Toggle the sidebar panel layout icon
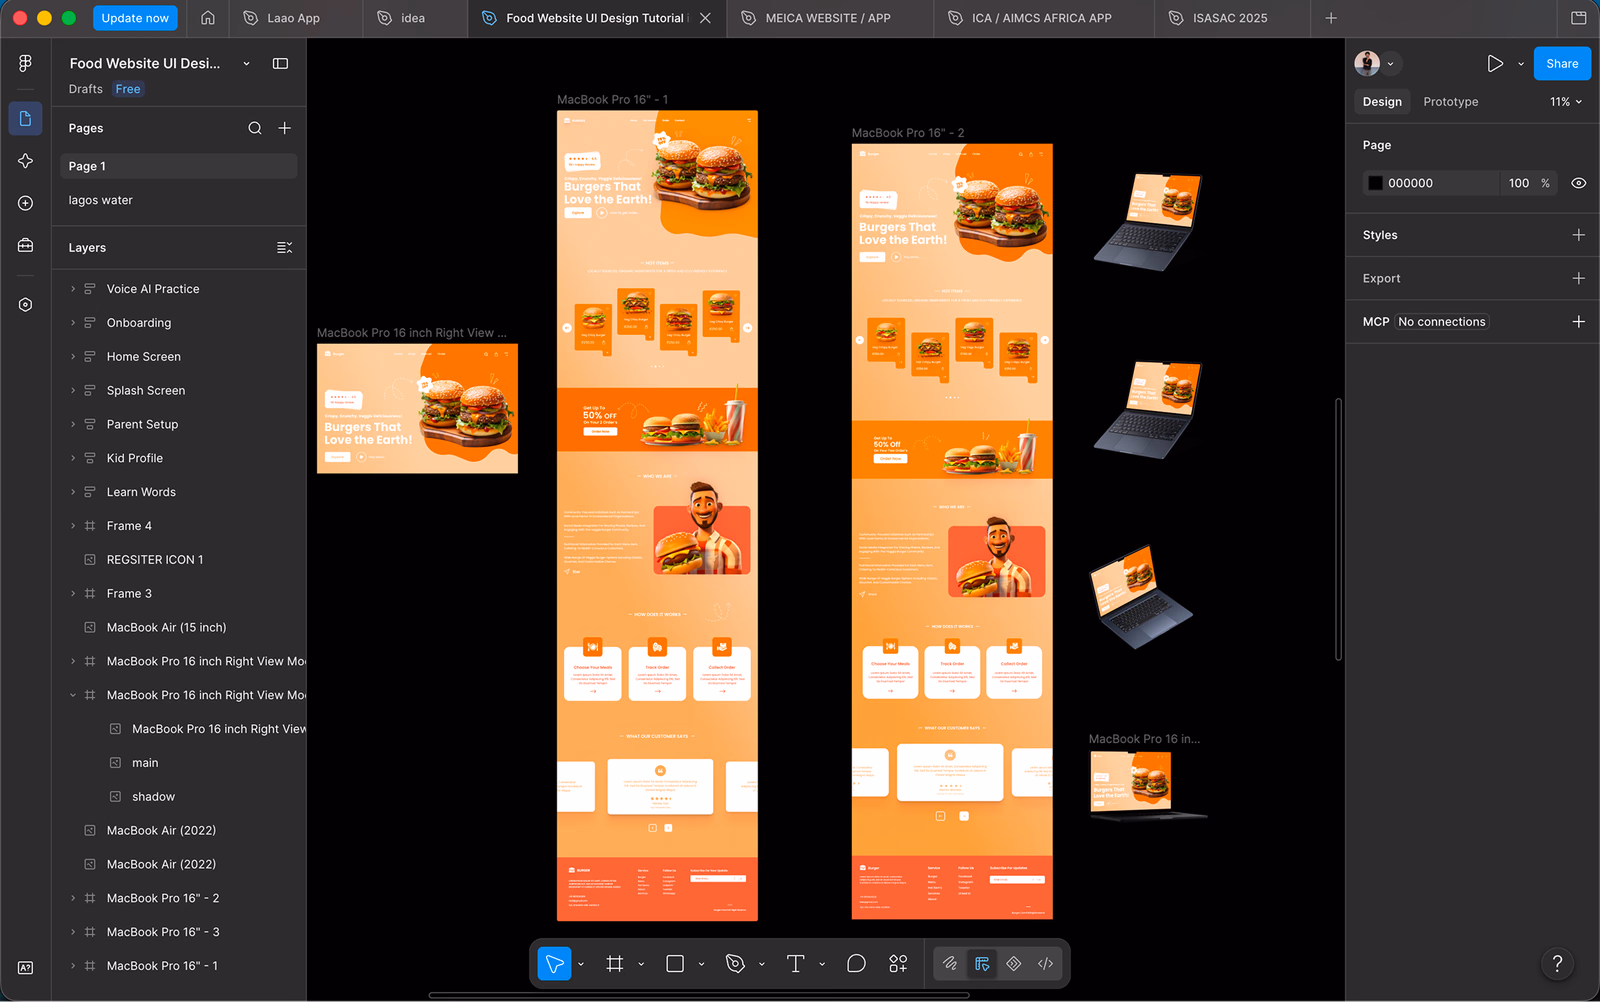 pos(281,63)
